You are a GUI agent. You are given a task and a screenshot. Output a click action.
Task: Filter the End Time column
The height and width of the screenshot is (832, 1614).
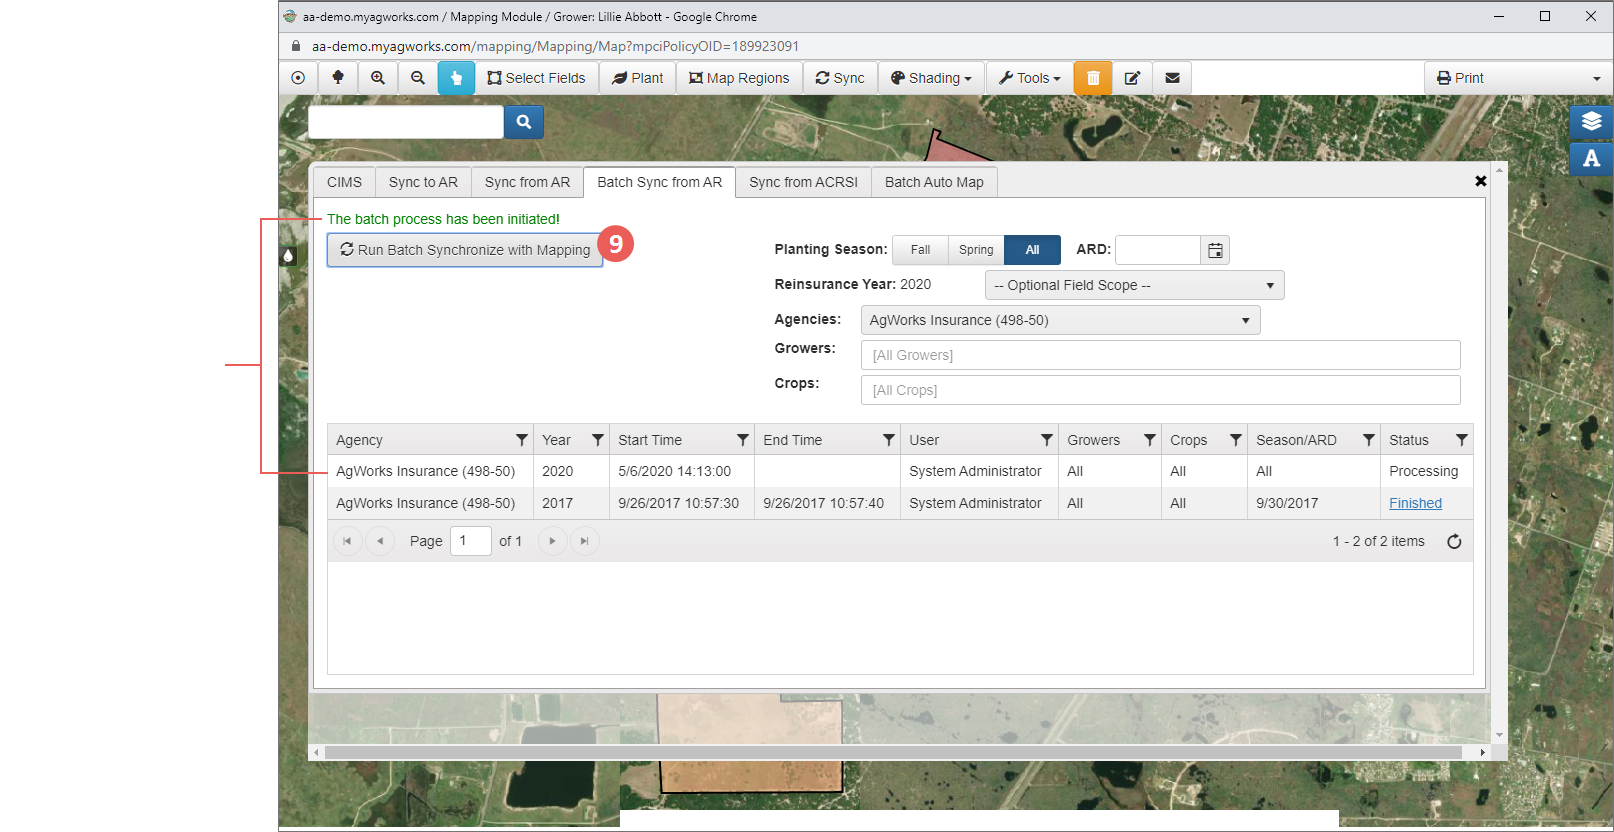pyautogui.click(x=888, y=440)
